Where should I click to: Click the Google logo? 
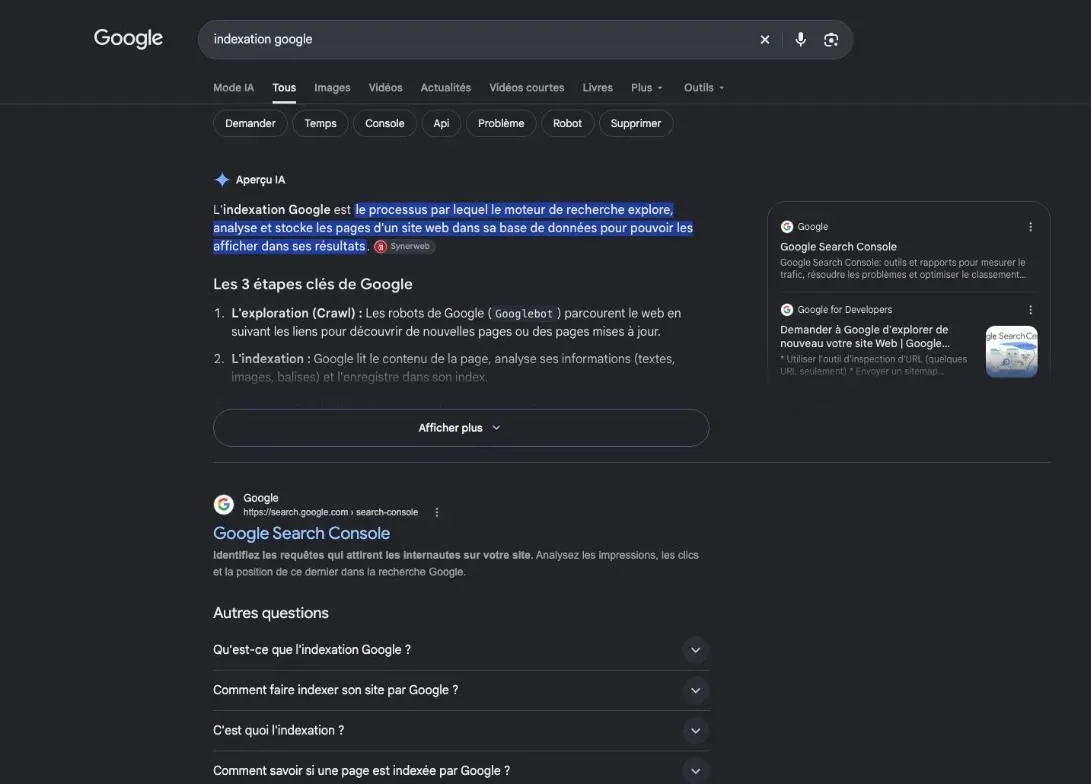(x=128, y=38)
